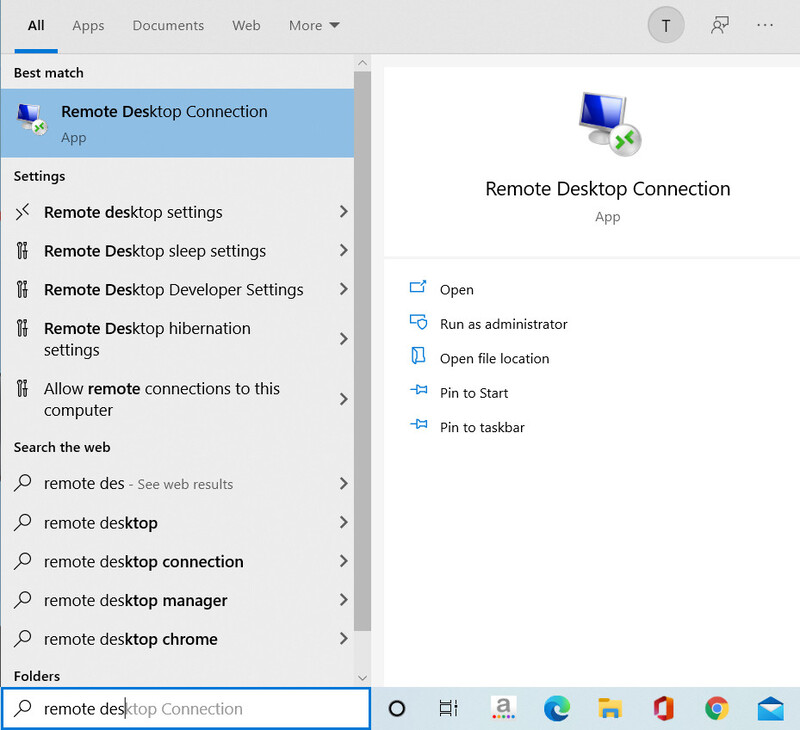Click the Run as administrator shield icon
This screenshot has height=730, width=800.
pos(418,321)
